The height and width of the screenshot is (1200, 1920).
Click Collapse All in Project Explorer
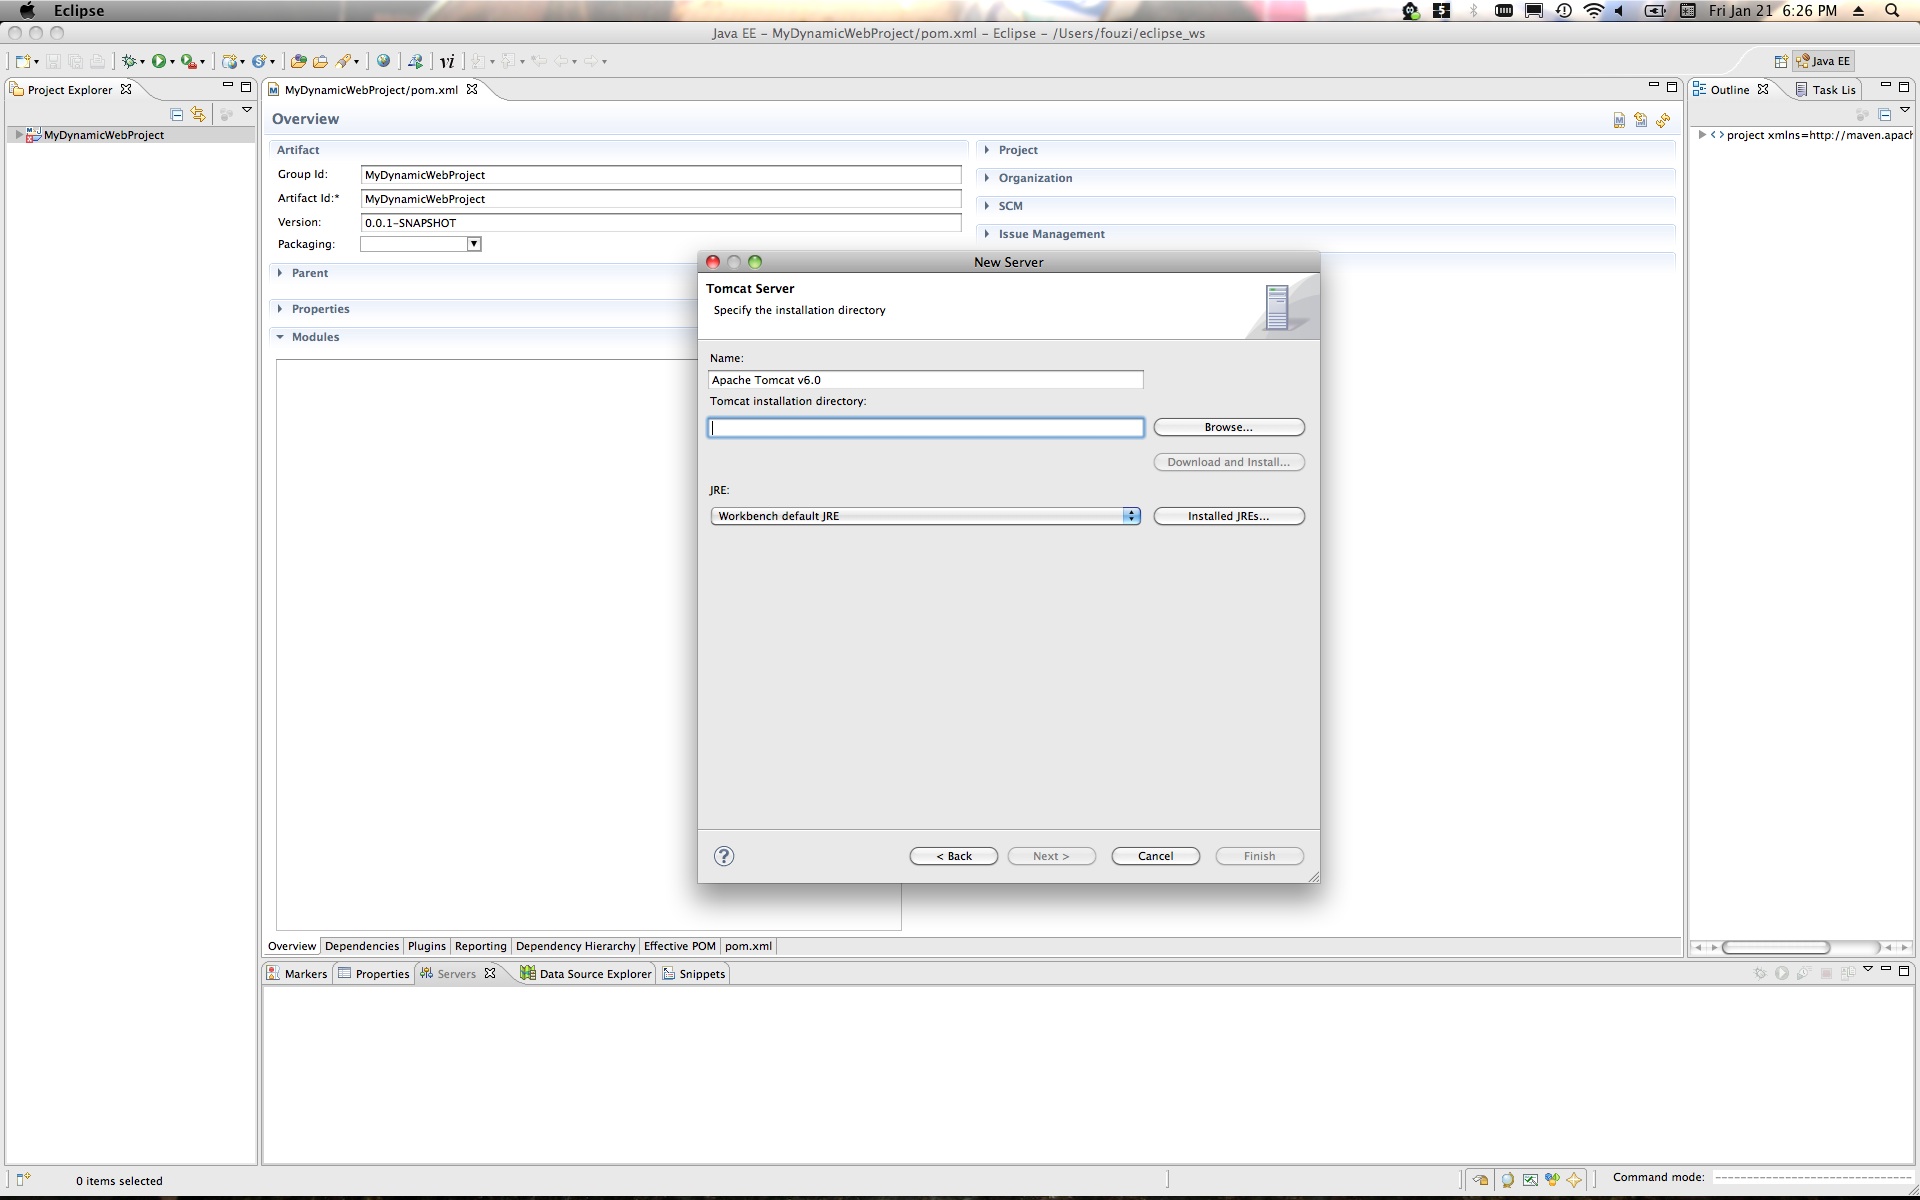point(177,114)
